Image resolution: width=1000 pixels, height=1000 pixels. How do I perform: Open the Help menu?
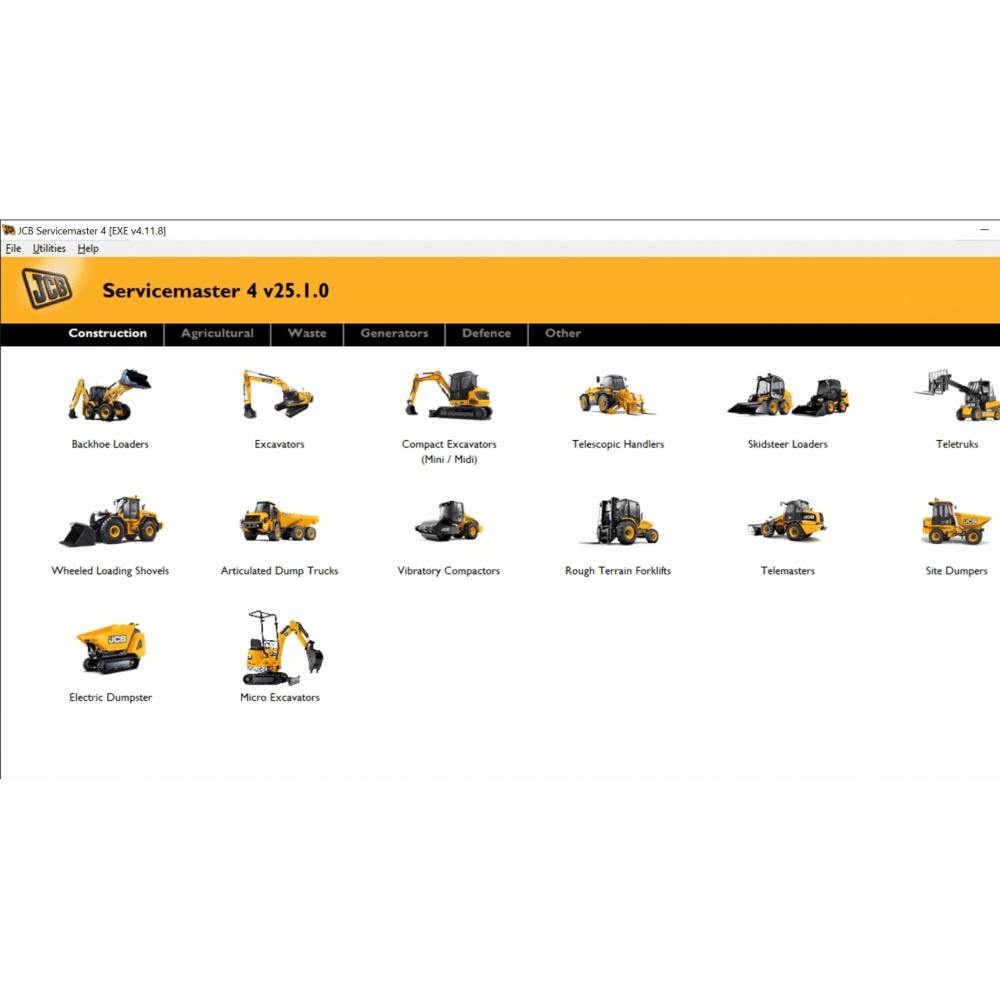coord(88,249)
